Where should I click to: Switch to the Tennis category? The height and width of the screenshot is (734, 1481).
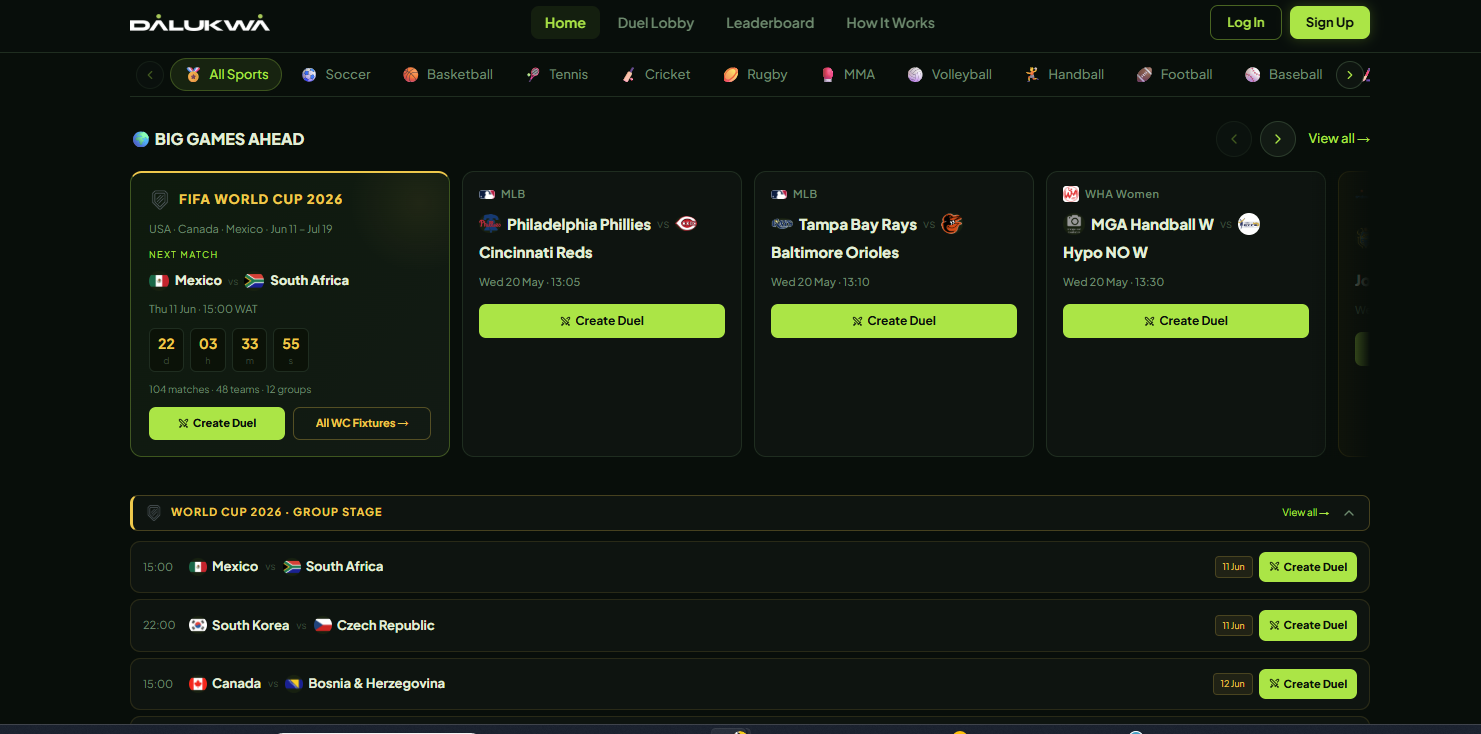tap(557, 75)
